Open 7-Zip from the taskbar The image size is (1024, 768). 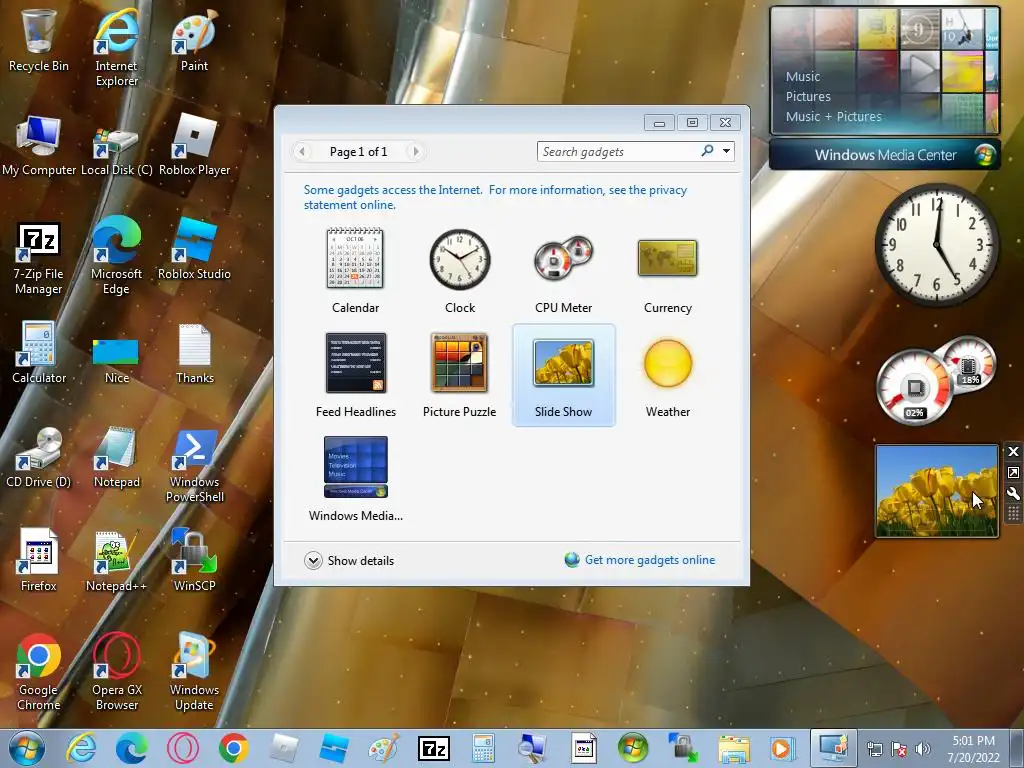point(434,748)
